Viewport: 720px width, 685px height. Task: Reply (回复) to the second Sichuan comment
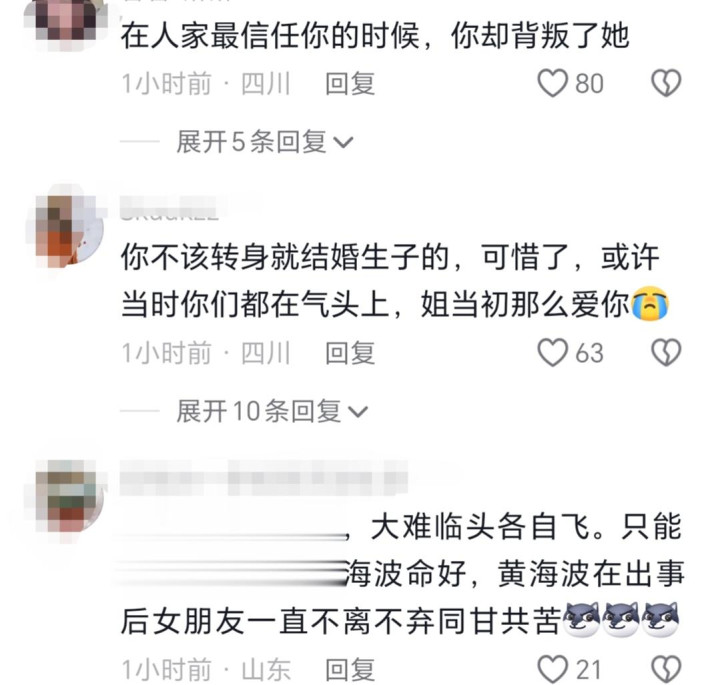tap(350, 354)
